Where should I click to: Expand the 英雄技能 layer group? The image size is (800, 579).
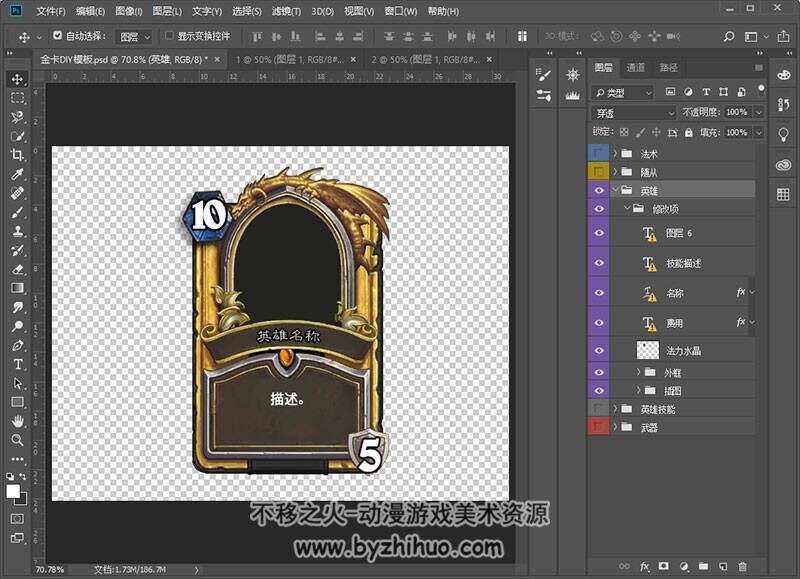[615, 409]
